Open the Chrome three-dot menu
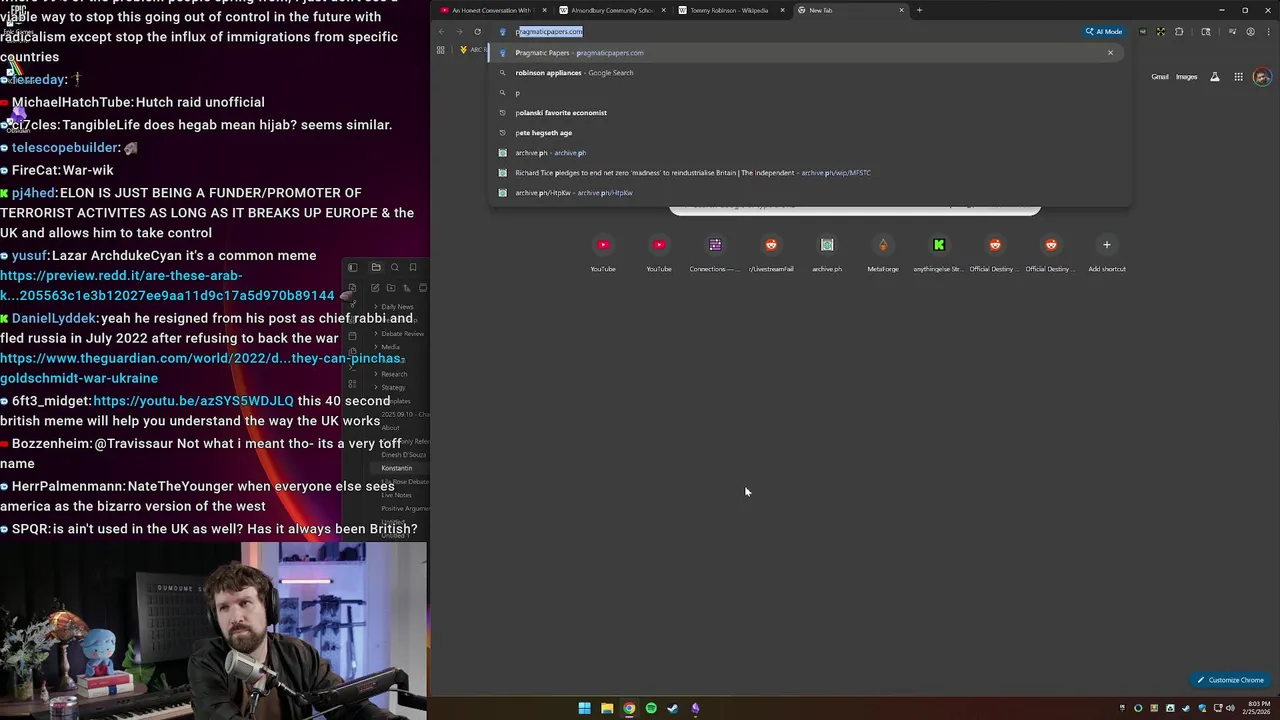The image size is (1280, 720). 1267,31
